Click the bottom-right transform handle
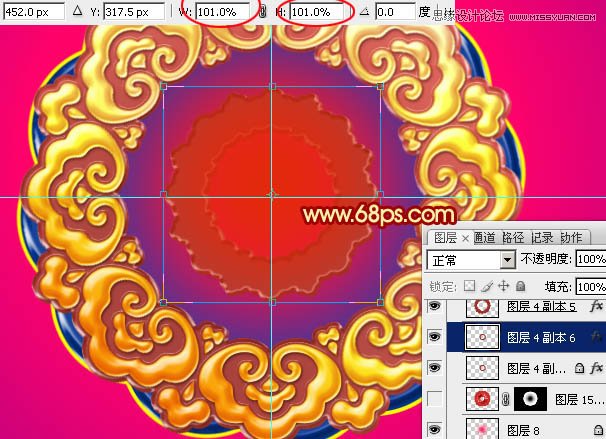The width and height of the screenshot is (606, 439). (380, 302)
